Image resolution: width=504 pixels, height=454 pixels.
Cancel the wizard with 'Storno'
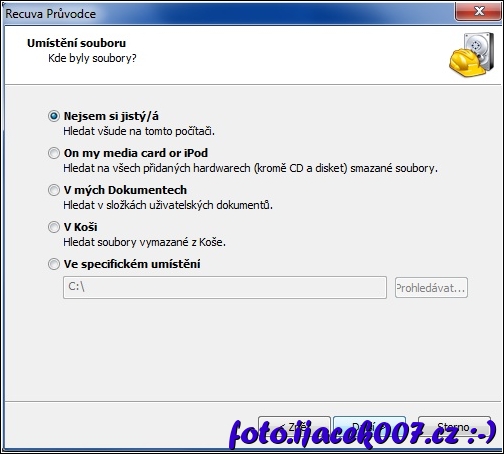pos(454,427)
